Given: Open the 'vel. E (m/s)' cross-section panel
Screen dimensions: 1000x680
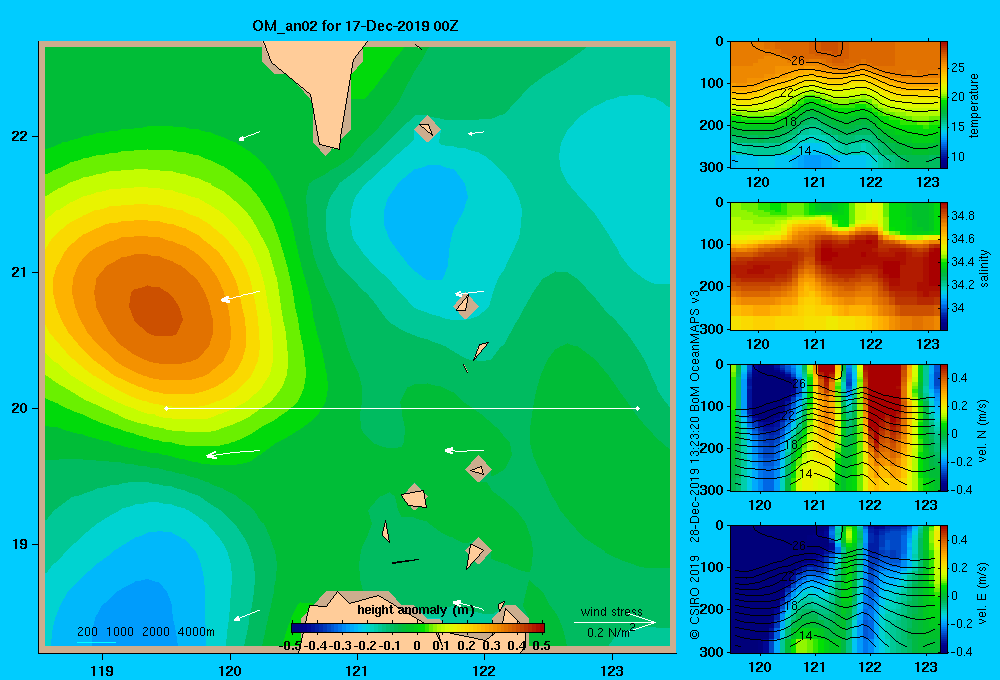Looking at the screenshot, I should coord(834,589).
